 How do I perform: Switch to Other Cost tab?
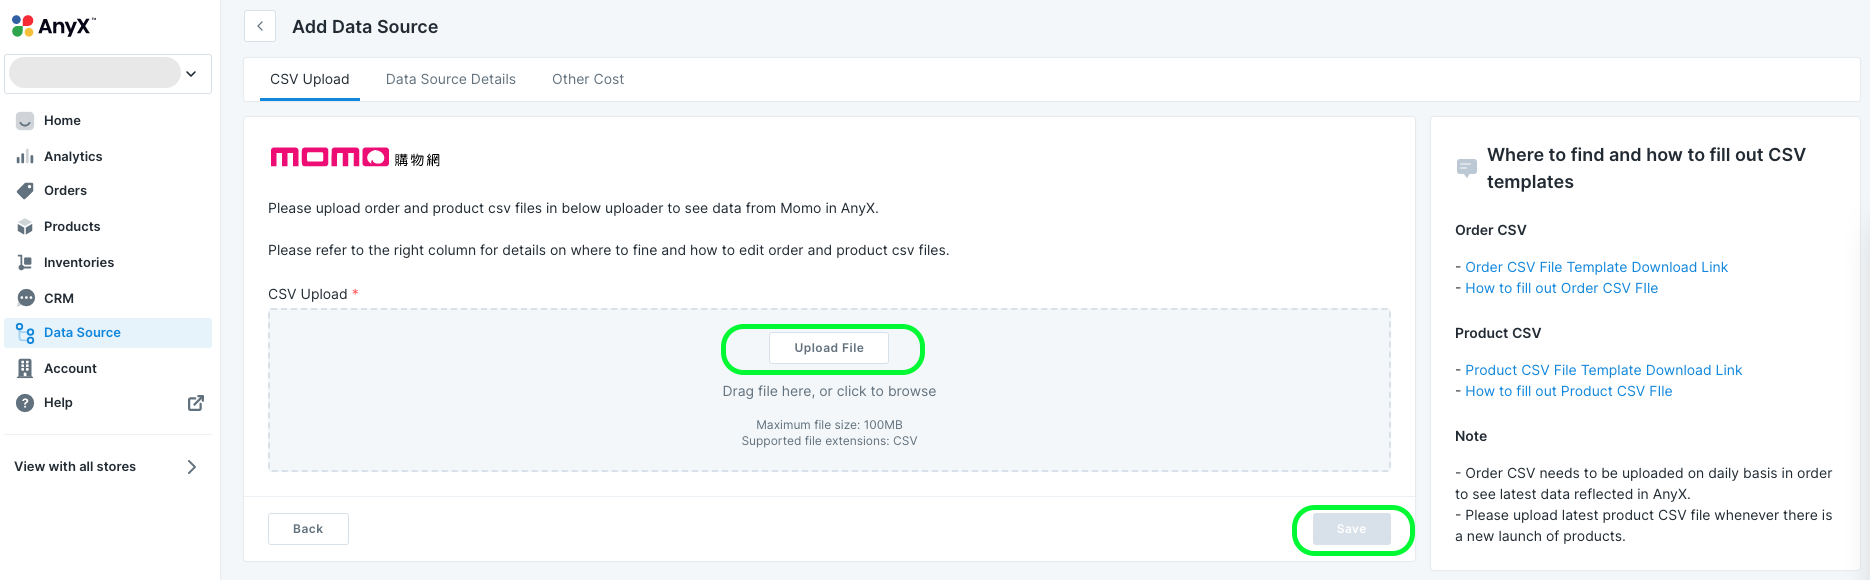[x=588, y=79]
